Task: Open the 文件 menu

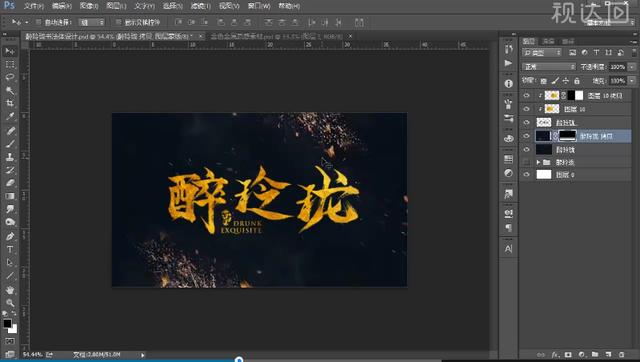Action: tap(34, 6)
